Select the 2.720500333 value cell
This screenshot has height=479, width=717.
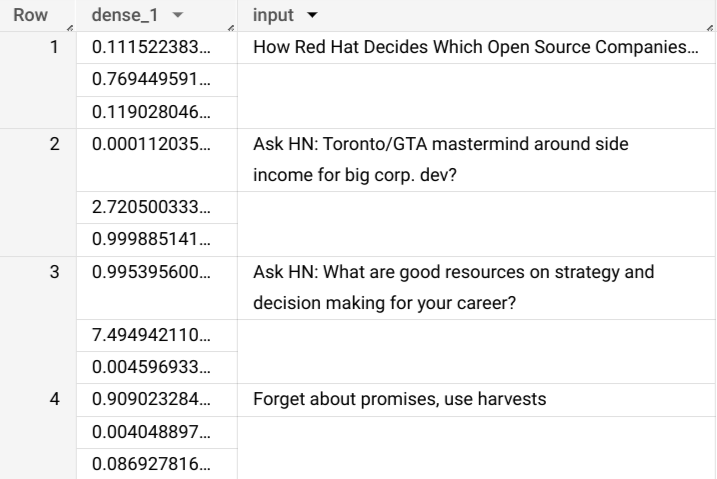tap(150, 208)
